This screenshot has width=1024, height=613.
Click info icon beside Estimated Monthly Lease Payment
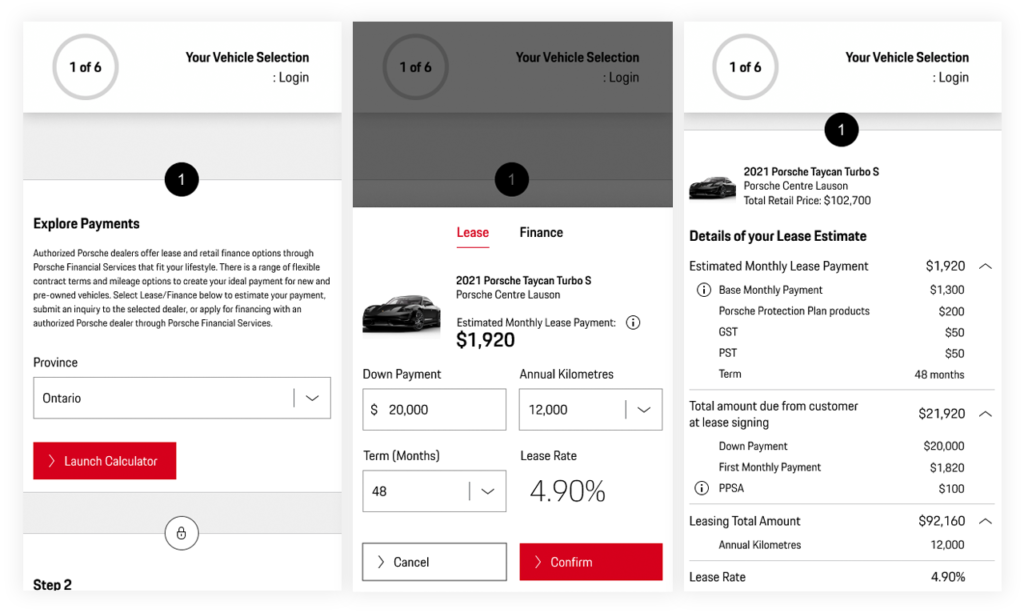click(x=632, y=323)
